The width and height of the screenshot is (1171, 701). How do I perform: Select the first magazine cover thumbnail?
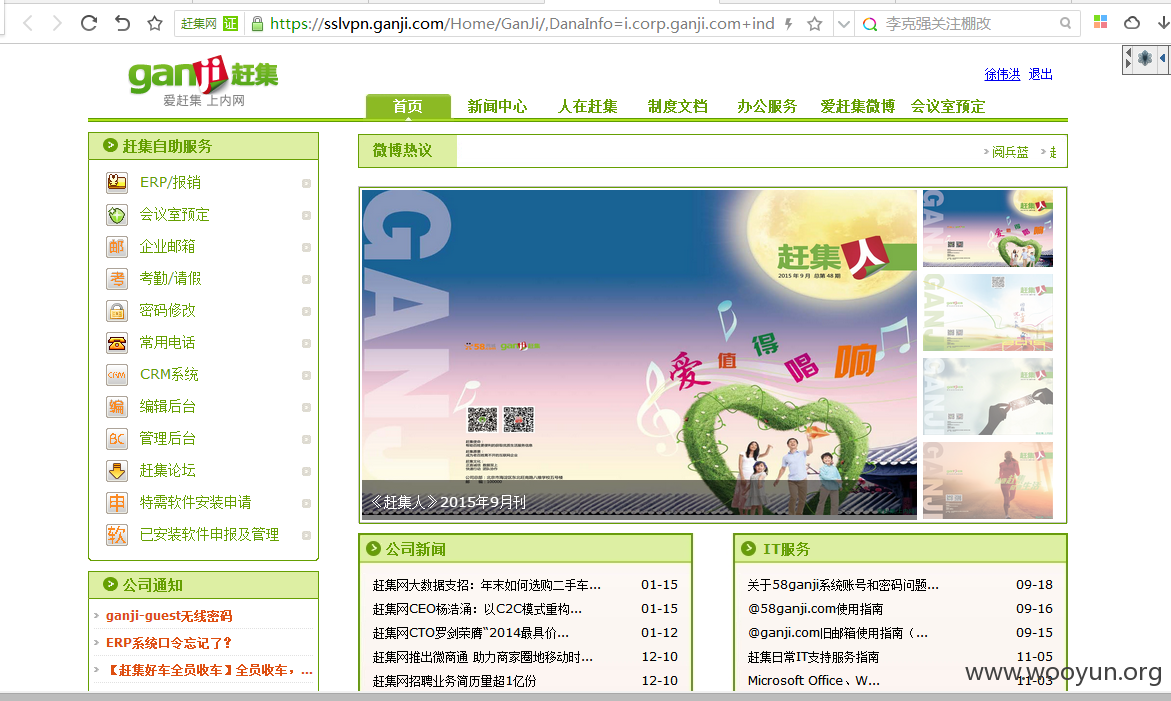click(x=988, y=228)
